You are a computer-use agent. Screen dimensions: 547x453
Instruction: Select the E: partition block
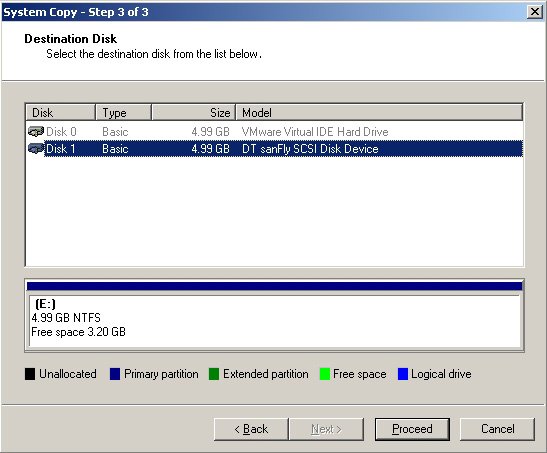click(275, 321)
